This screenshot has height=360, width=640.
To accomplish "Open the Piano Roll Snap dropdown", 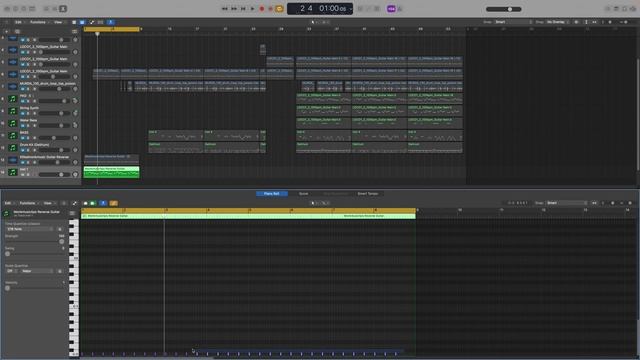I will click(567, 203).
